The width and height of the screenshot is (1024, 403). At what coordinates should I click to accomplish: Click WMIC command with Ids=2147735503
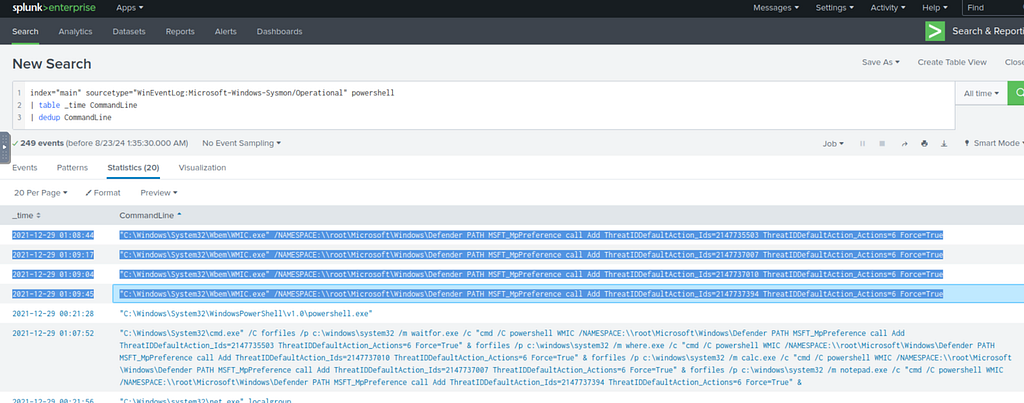[531, 234]
